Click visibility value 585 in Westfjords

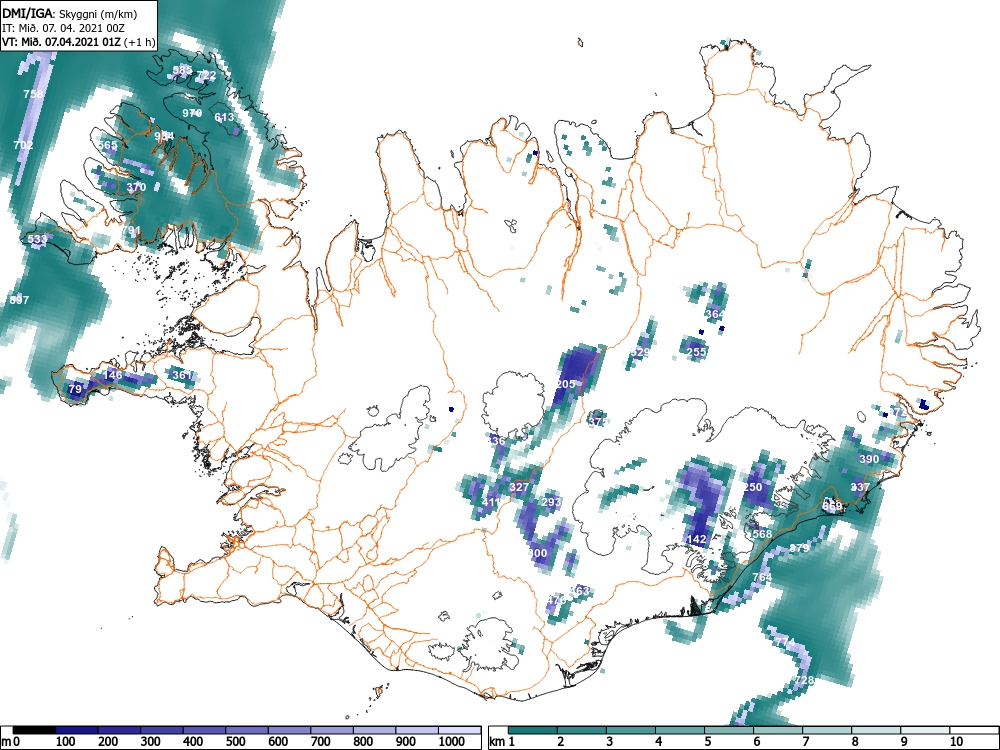[182, 70]
